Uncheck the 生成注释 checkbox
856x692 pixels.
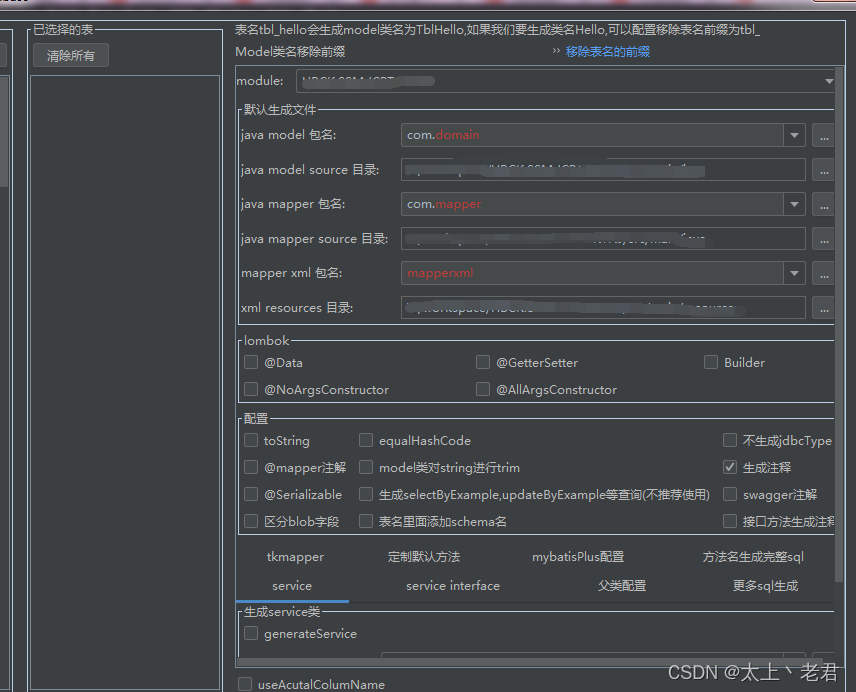point(730,467)
